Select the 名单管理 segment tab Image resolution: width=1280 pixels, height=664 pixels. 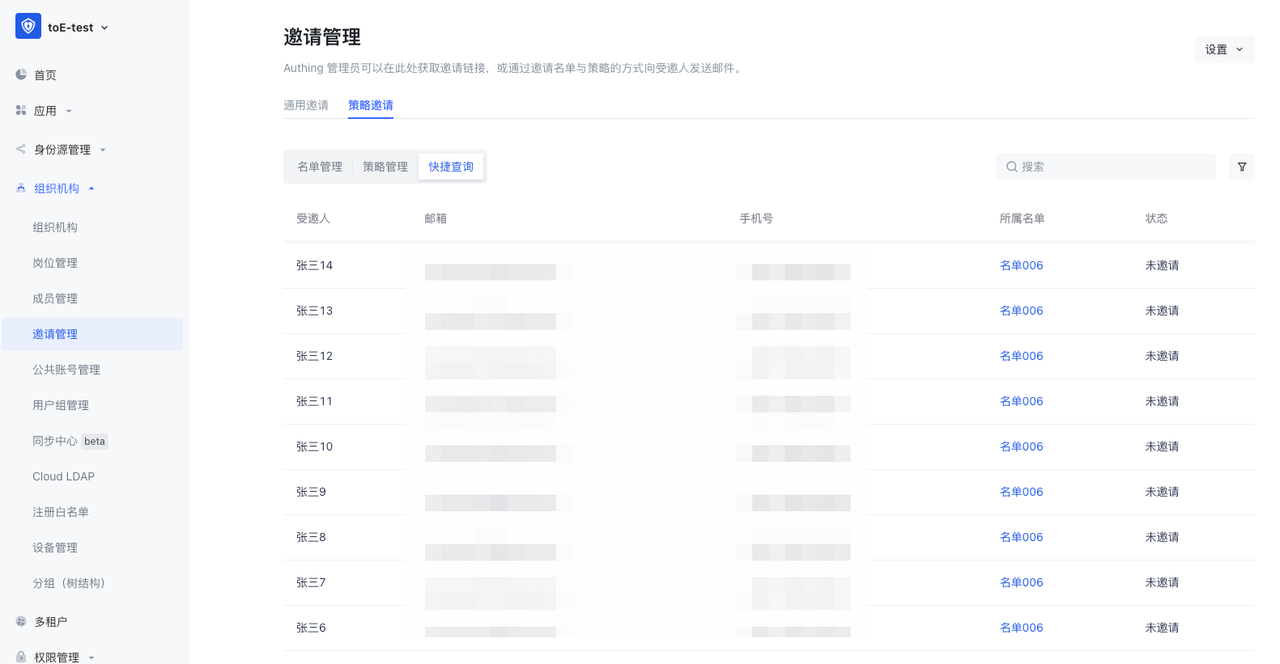pos(319,167)
